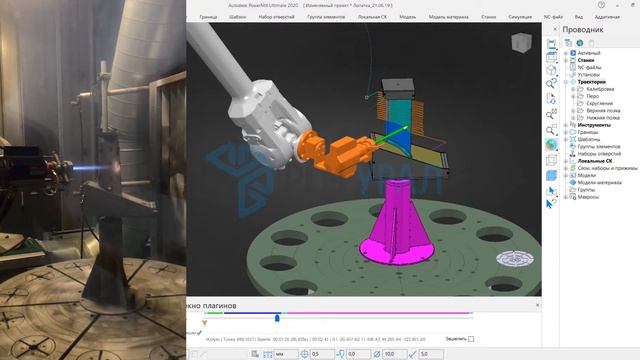Select Модели материала tree item
The image size is (640, 360).
(x=600, y=182)
